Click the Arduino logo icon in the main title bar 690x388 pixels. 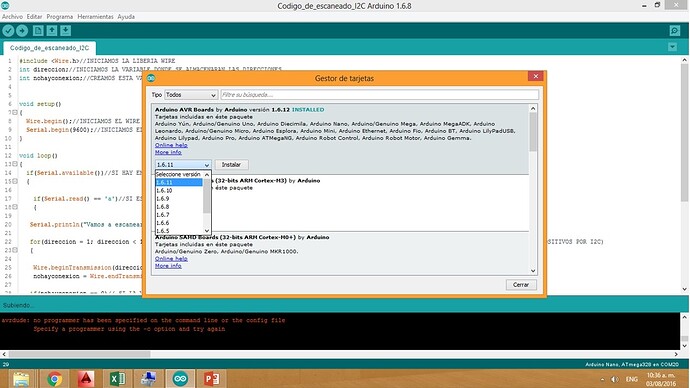[x=5, y=6]
